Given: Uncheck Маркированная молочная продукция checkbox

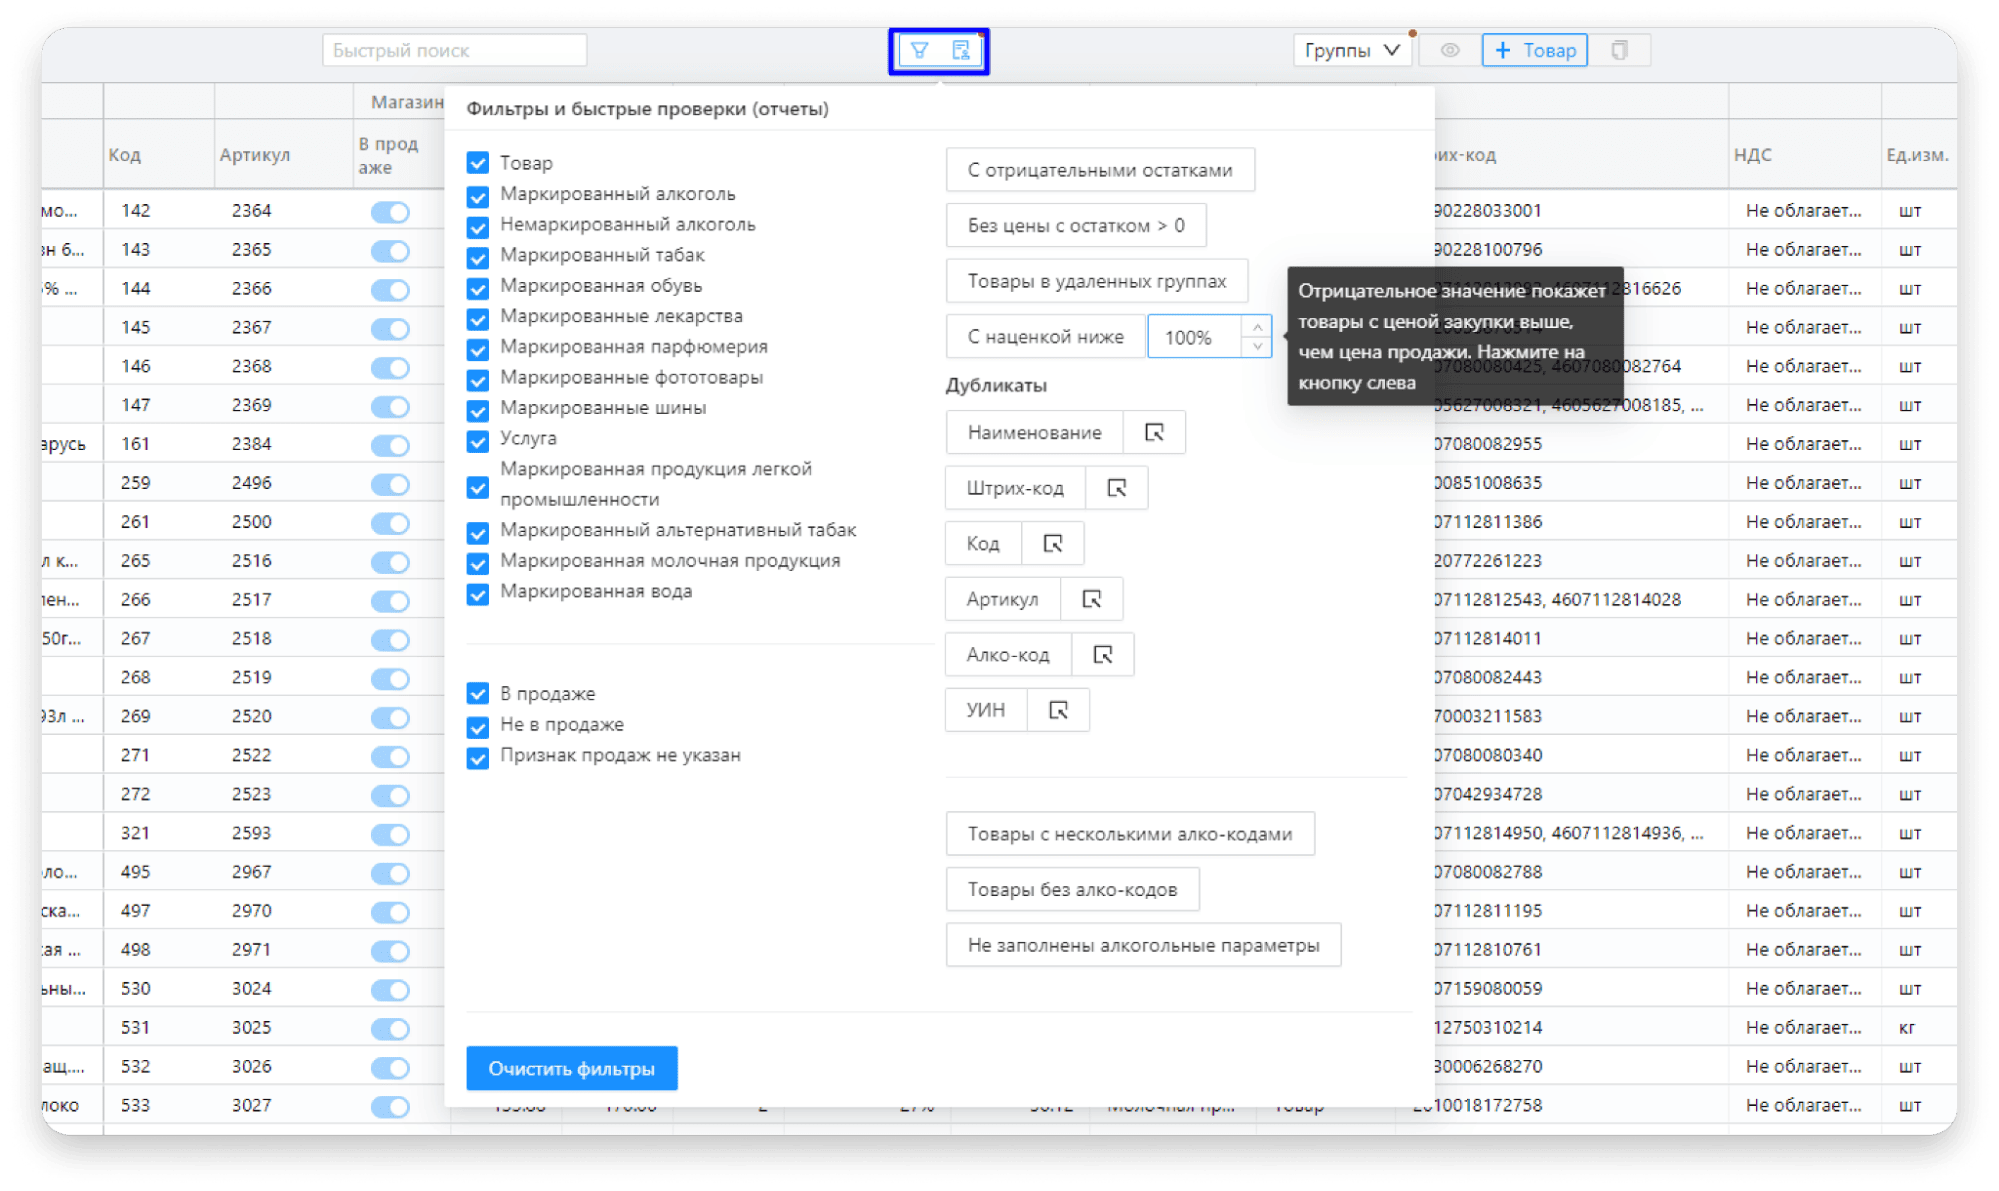Looking at the screenshot, I should coord(478,563).
